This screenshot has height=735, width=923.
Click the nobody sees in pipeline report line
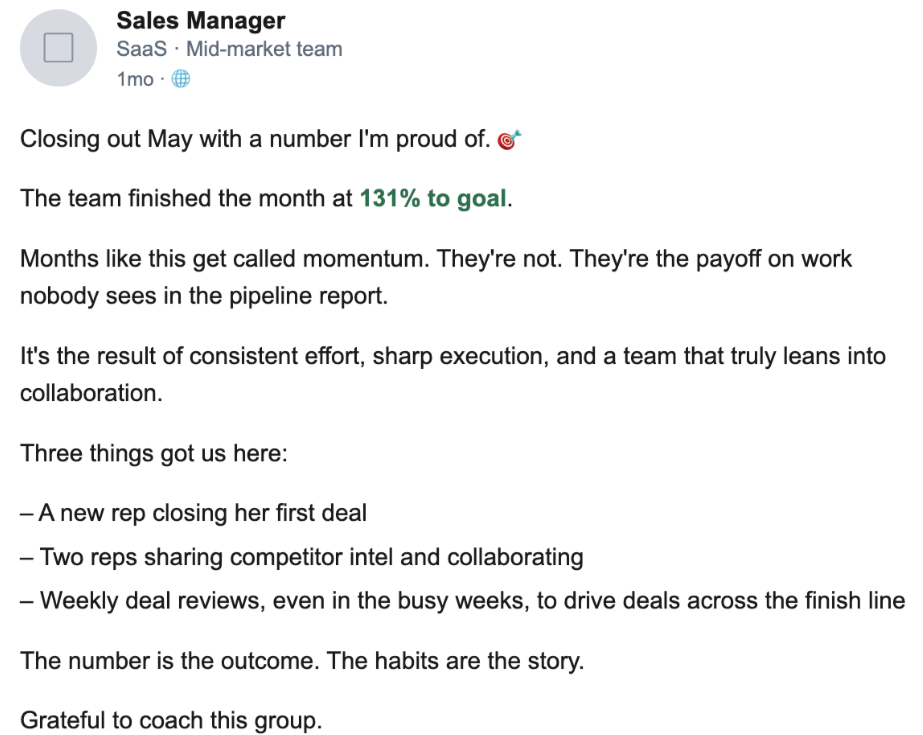pyautogui.click(x=204, y=295)
